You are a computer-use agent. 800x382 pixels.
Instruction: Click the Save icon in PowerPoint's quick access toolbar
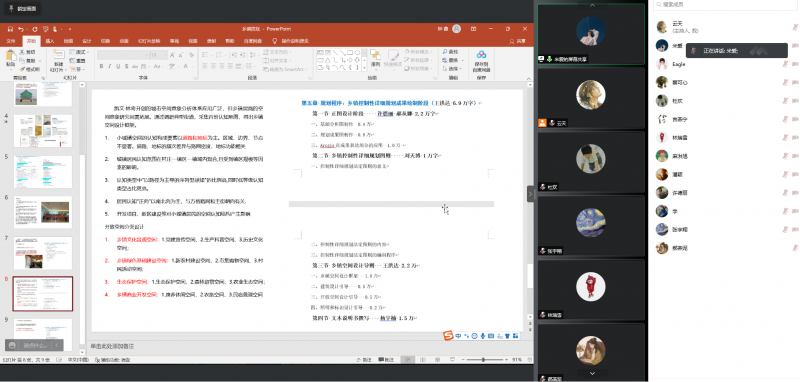(x=10, y=29)
